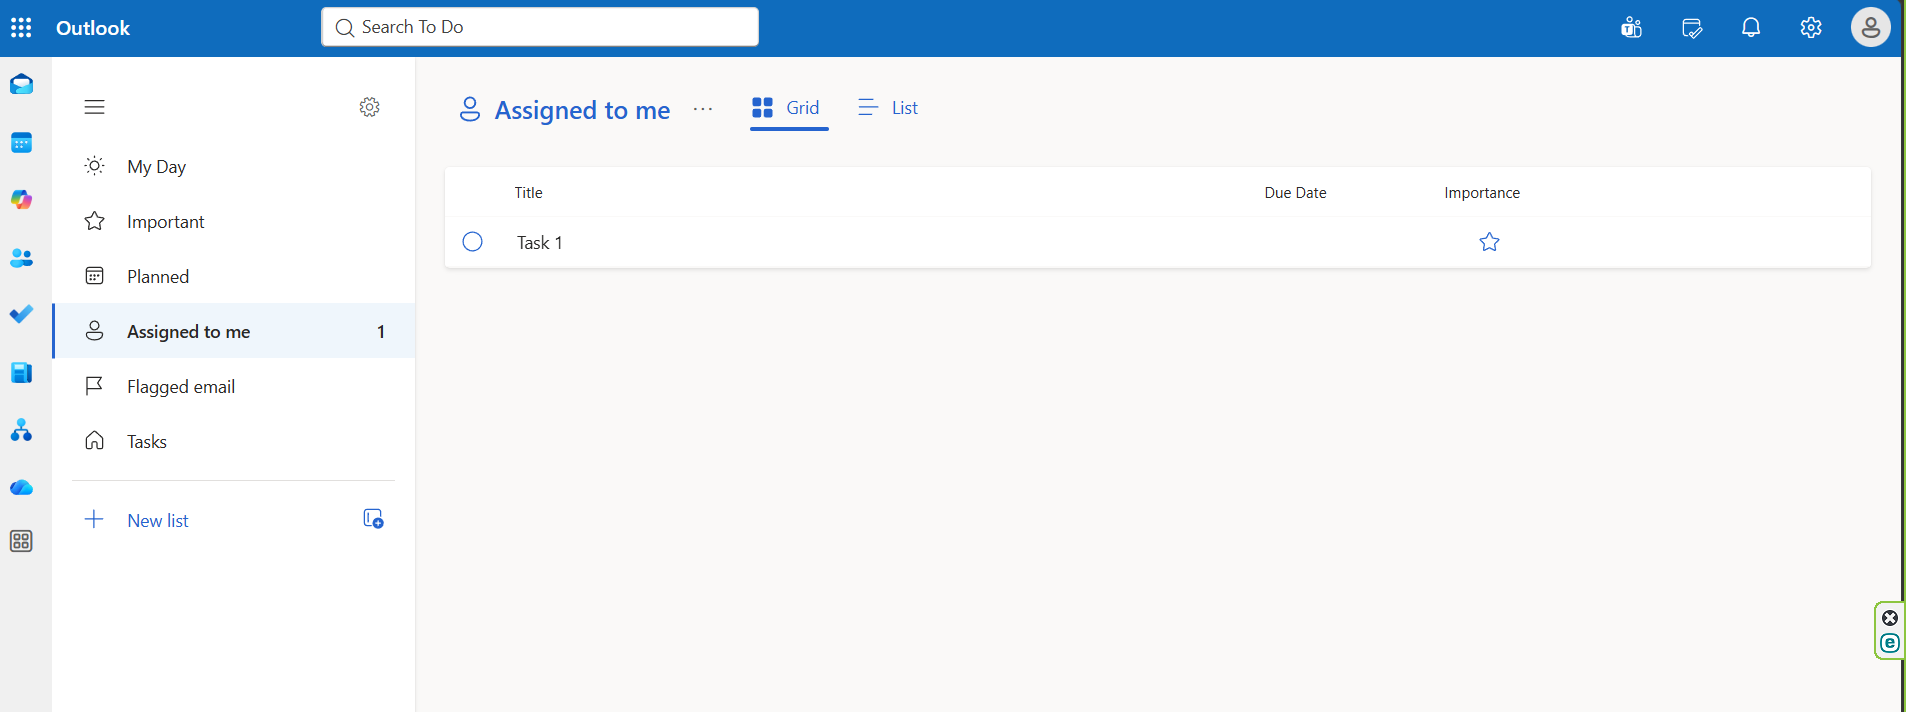Switch to List view tab
The width and height of the screenshot is (1906, 712).
(888, 108)
